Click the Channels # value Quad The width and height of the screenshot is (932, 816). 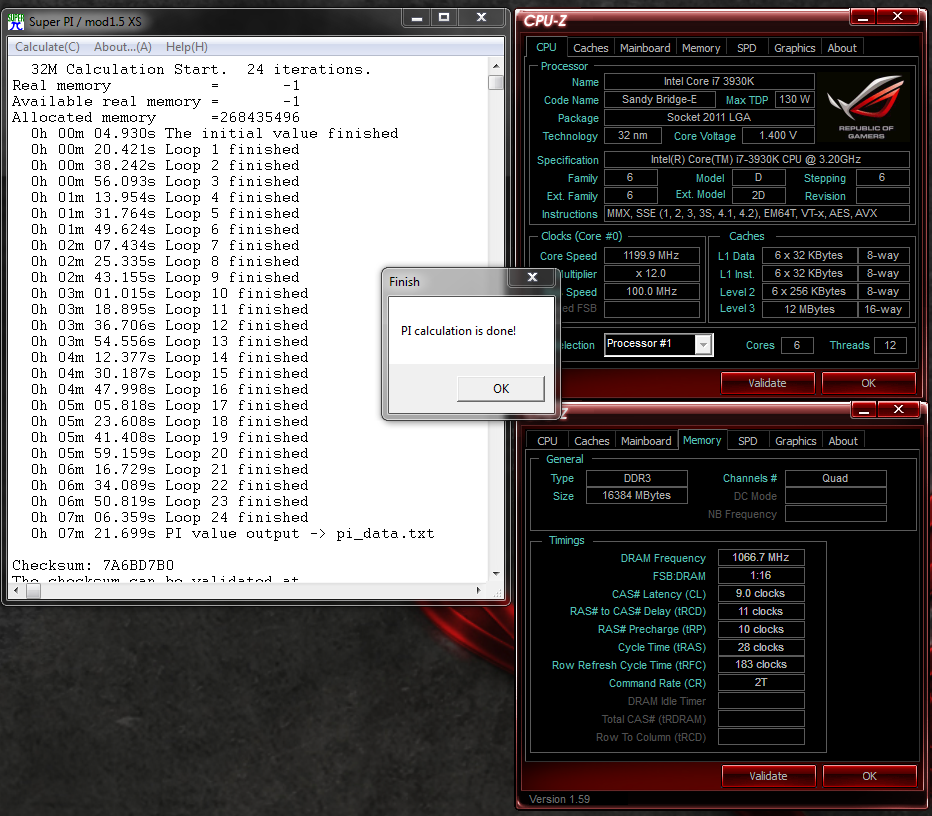pos(835,478)
